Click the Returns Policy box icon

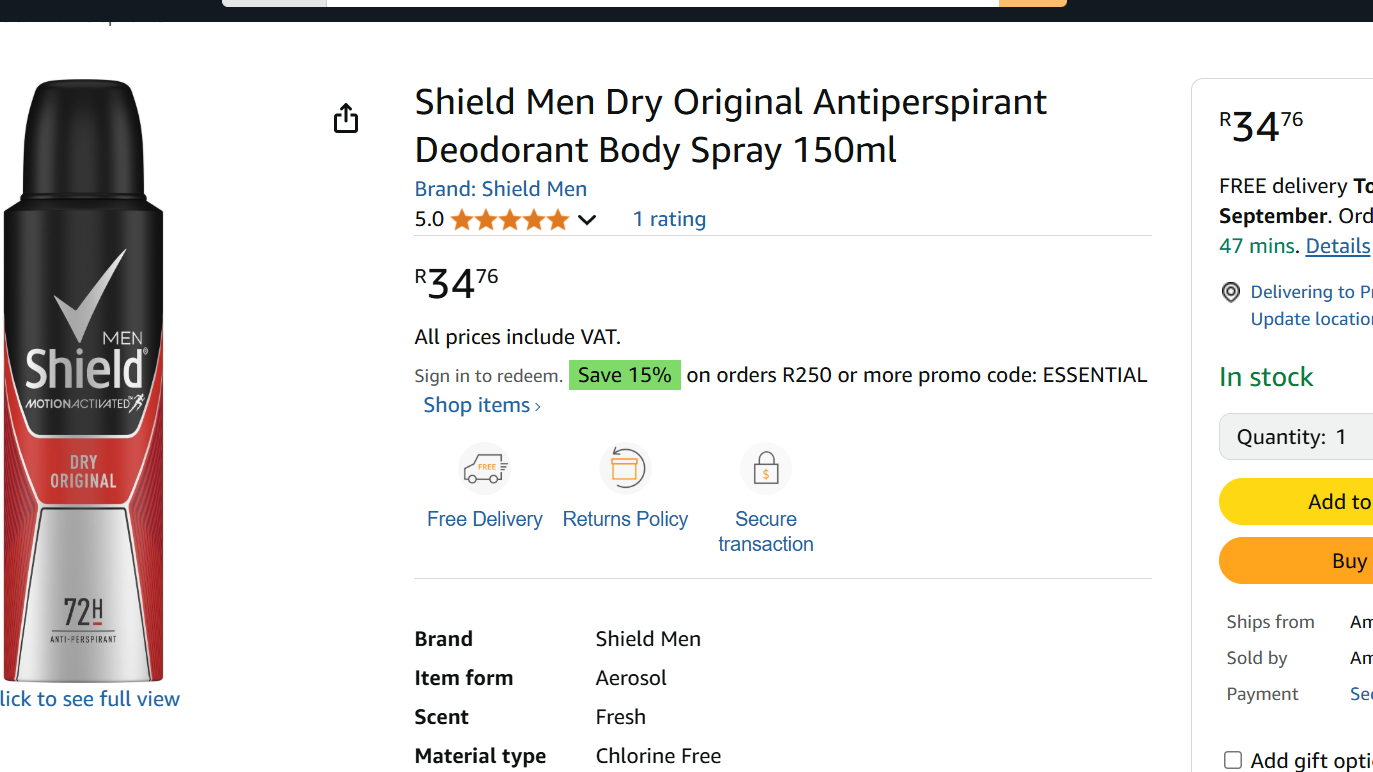pyautogui.click(x=625, y=468)
